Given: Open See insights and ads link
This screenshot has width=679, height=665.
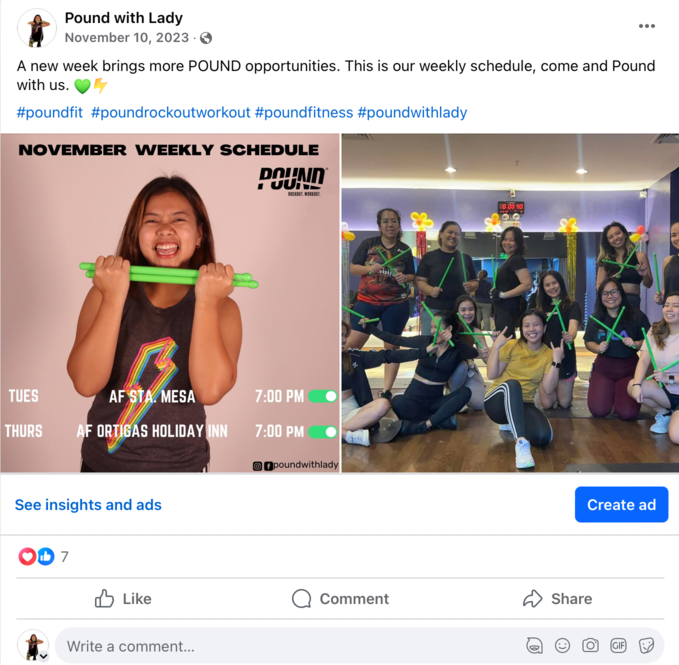Looking at the screenshot, I should [88, 505].
